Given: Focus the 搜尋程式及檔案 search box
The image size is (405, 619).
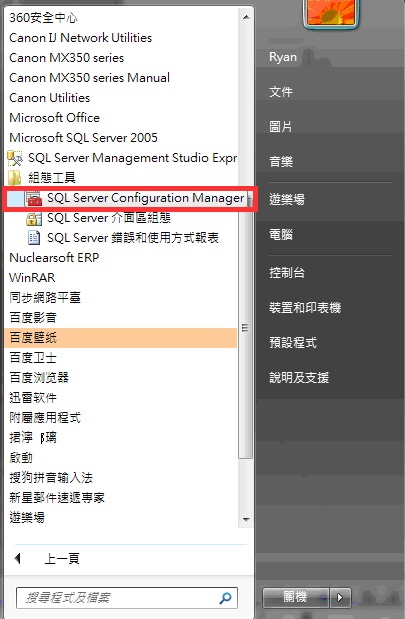Looking at the screenshot, I should [127, 598].
